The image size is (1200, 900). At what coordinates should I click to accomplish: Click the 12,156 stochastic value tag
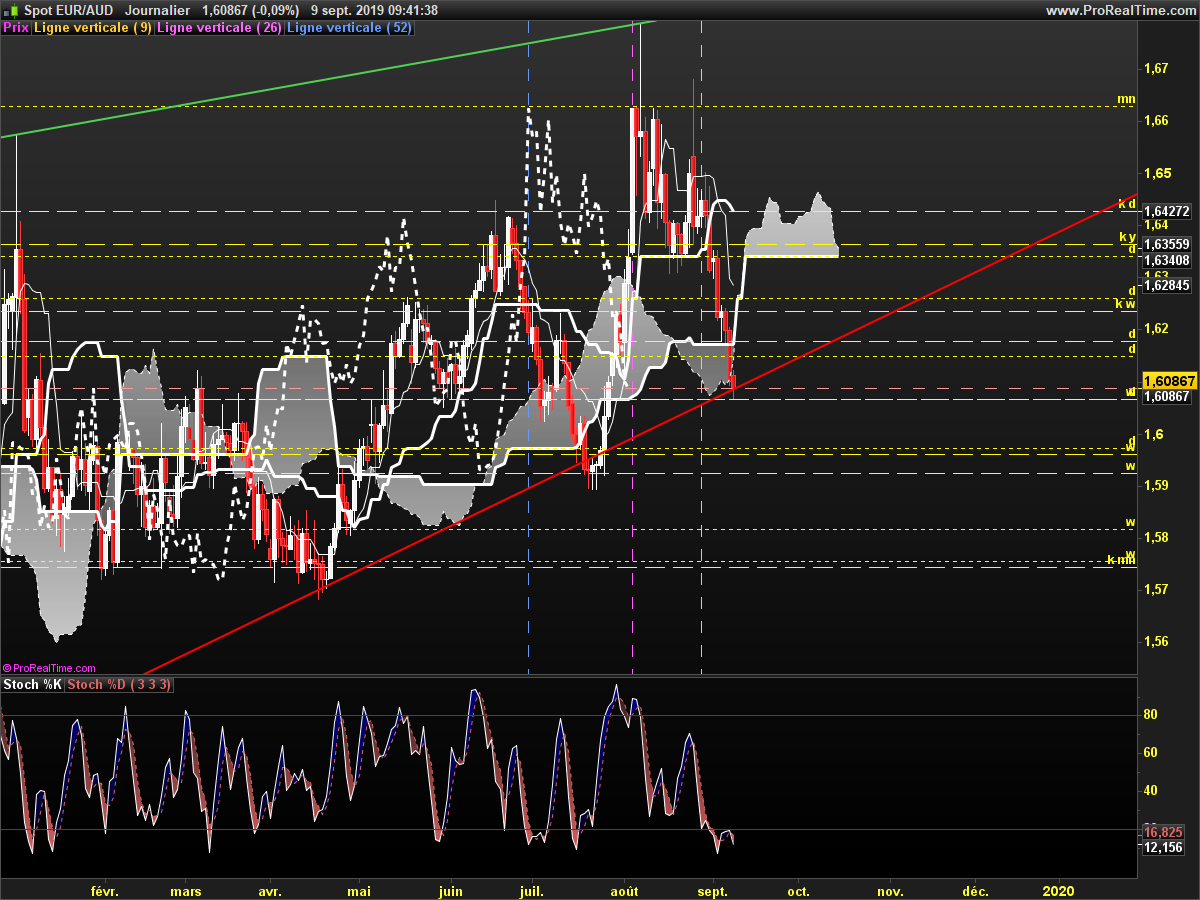pyautogui.click(x=1164, y=847)
